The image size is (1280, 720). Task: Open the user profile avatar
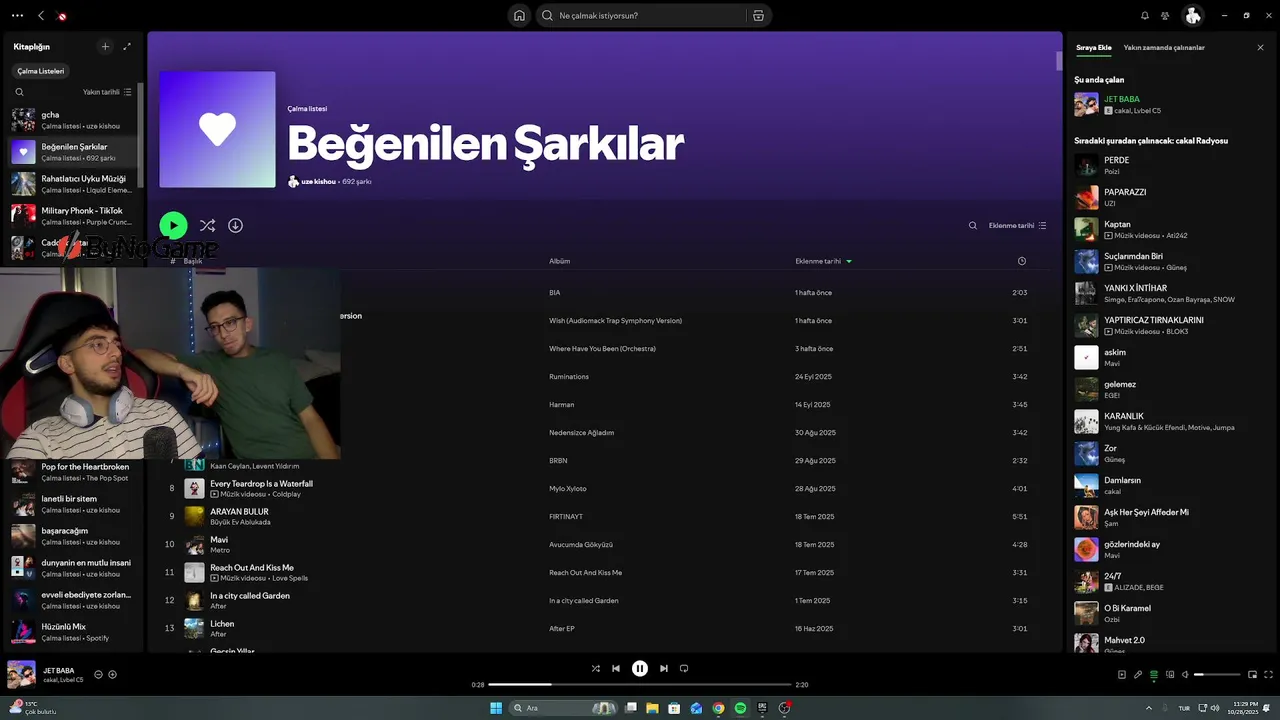1192,15
